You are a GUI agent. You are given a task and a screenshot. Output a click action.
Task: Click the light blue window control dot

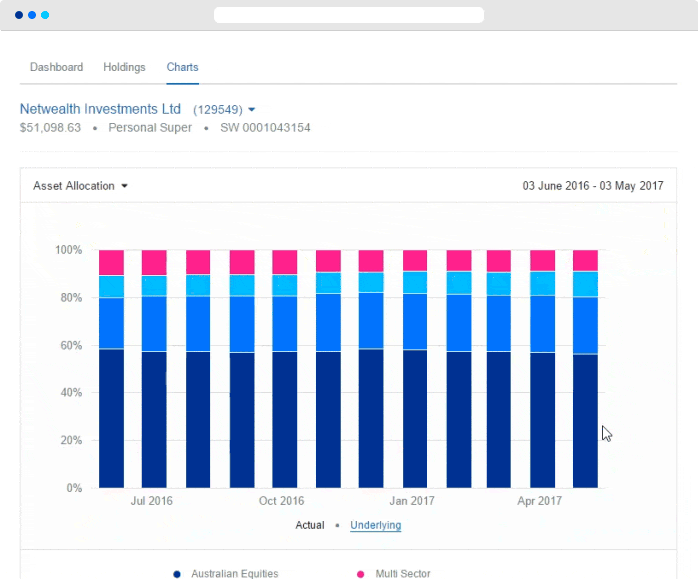44,15
